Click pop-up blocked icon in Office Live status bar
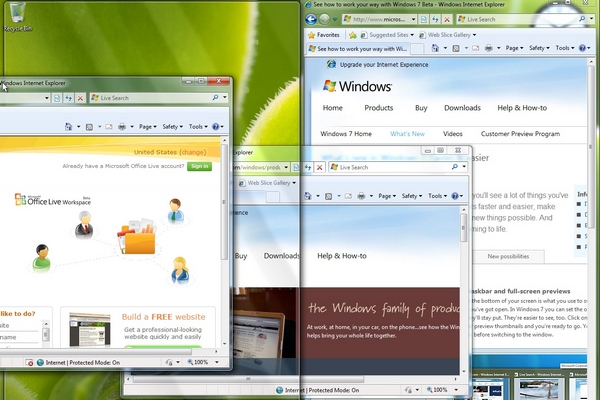Screen dimensions: 600x400 point(29,362)
